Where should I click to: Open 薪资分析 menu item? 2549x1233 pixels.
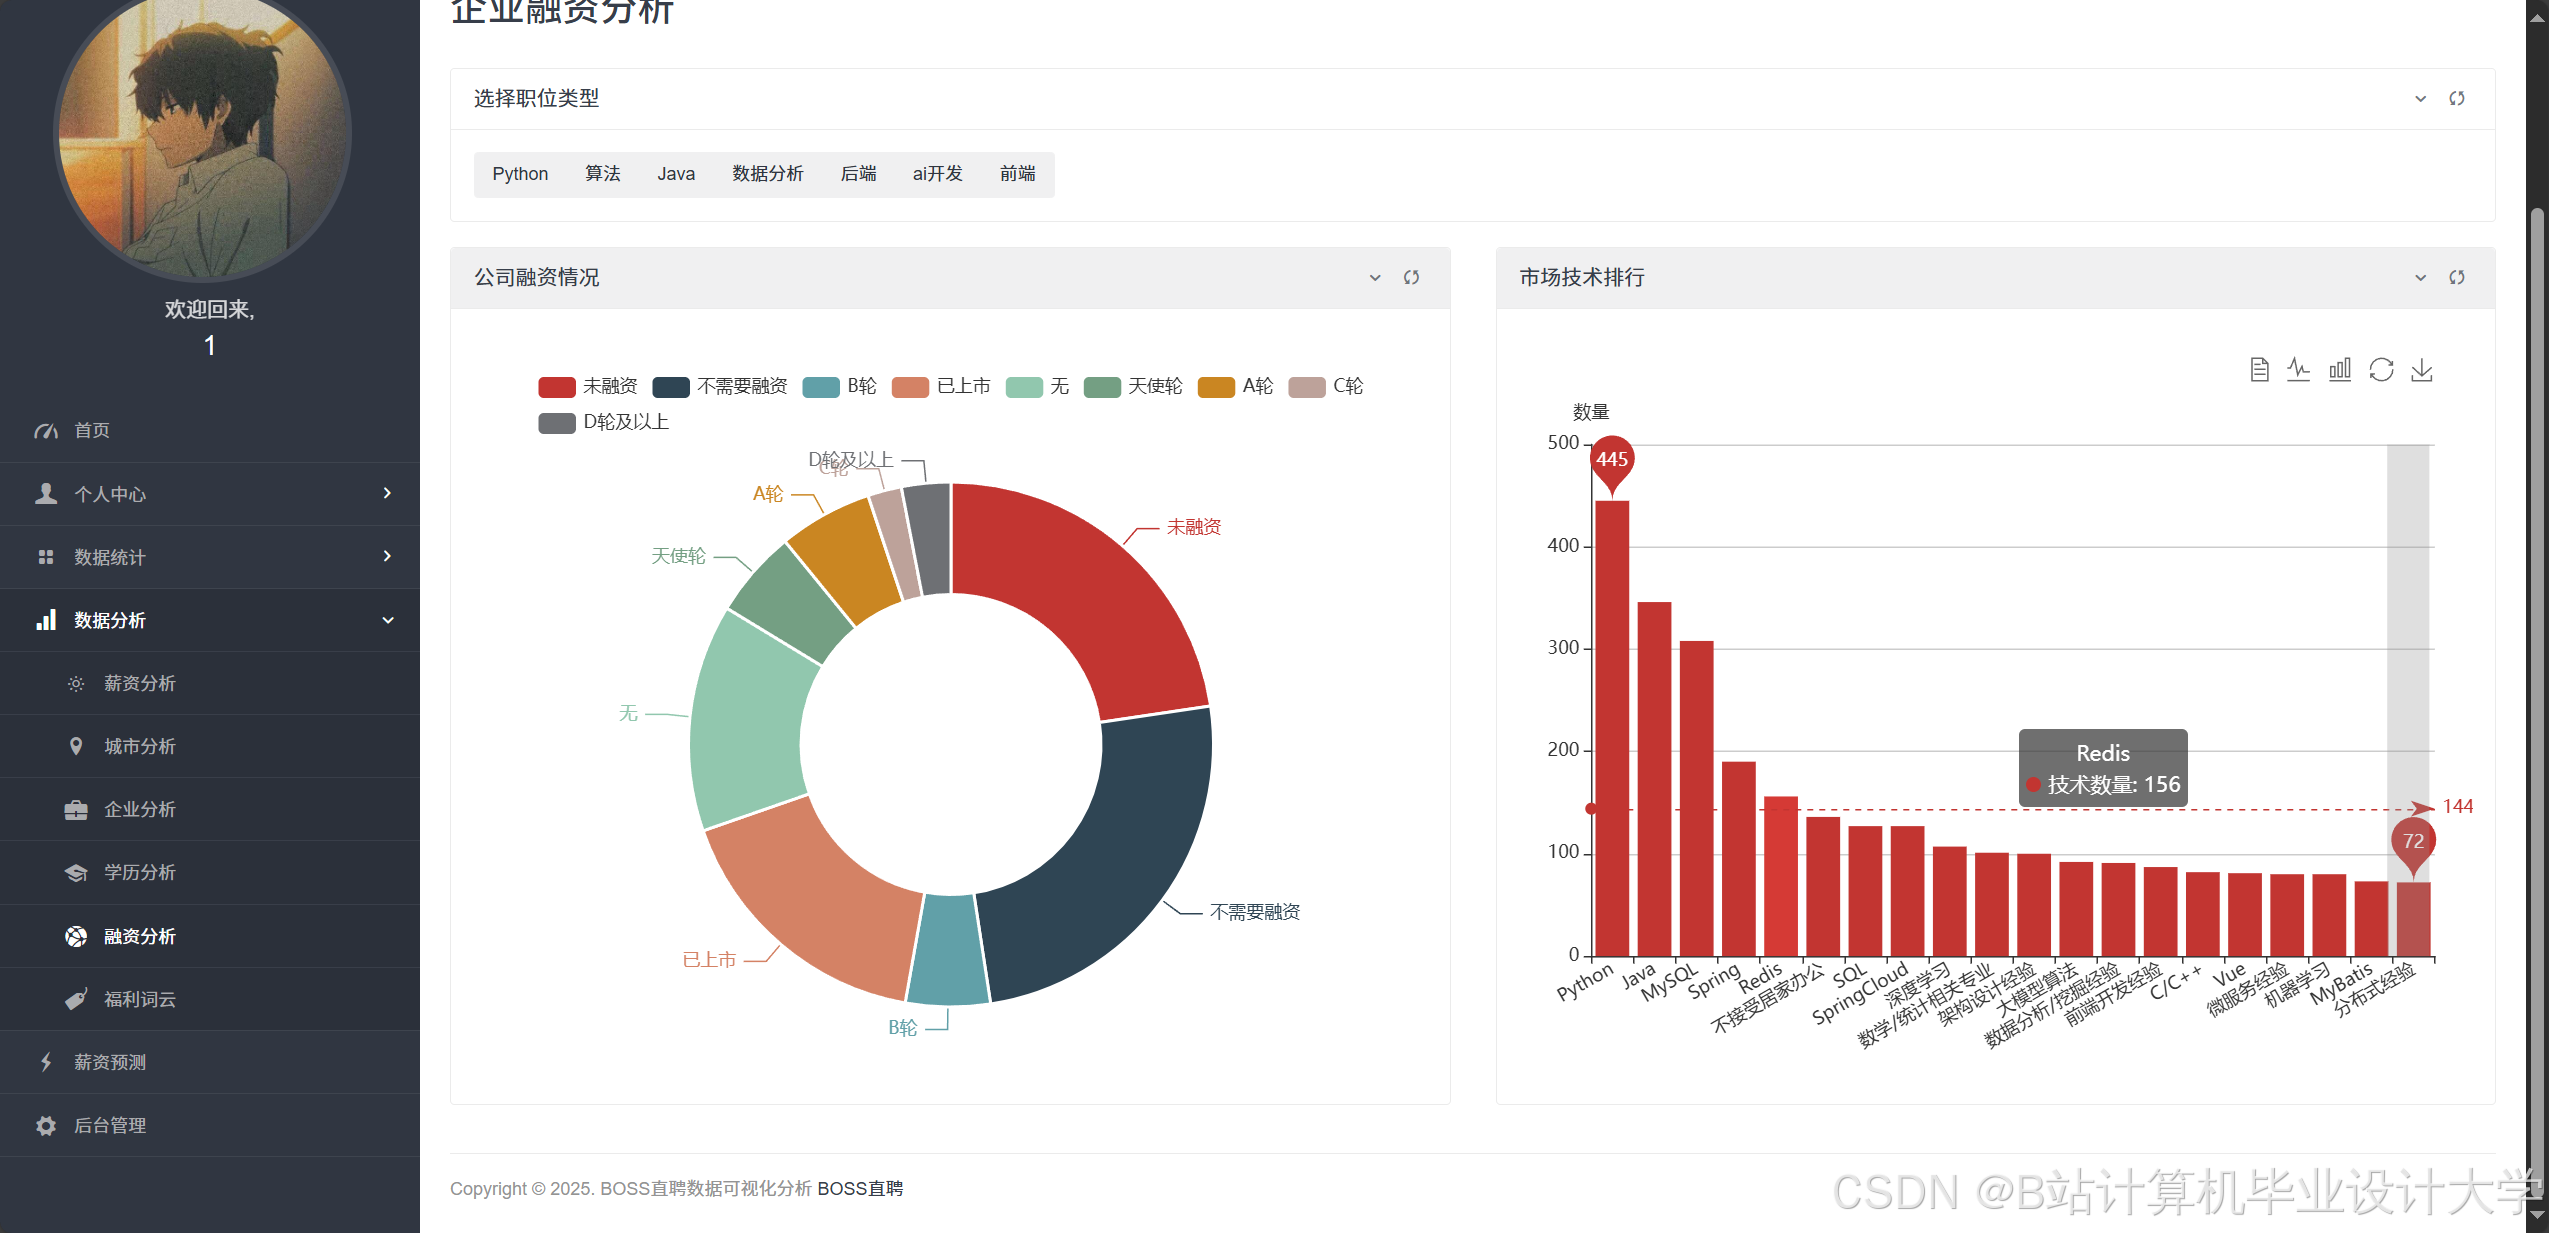(x=139, y=684)
